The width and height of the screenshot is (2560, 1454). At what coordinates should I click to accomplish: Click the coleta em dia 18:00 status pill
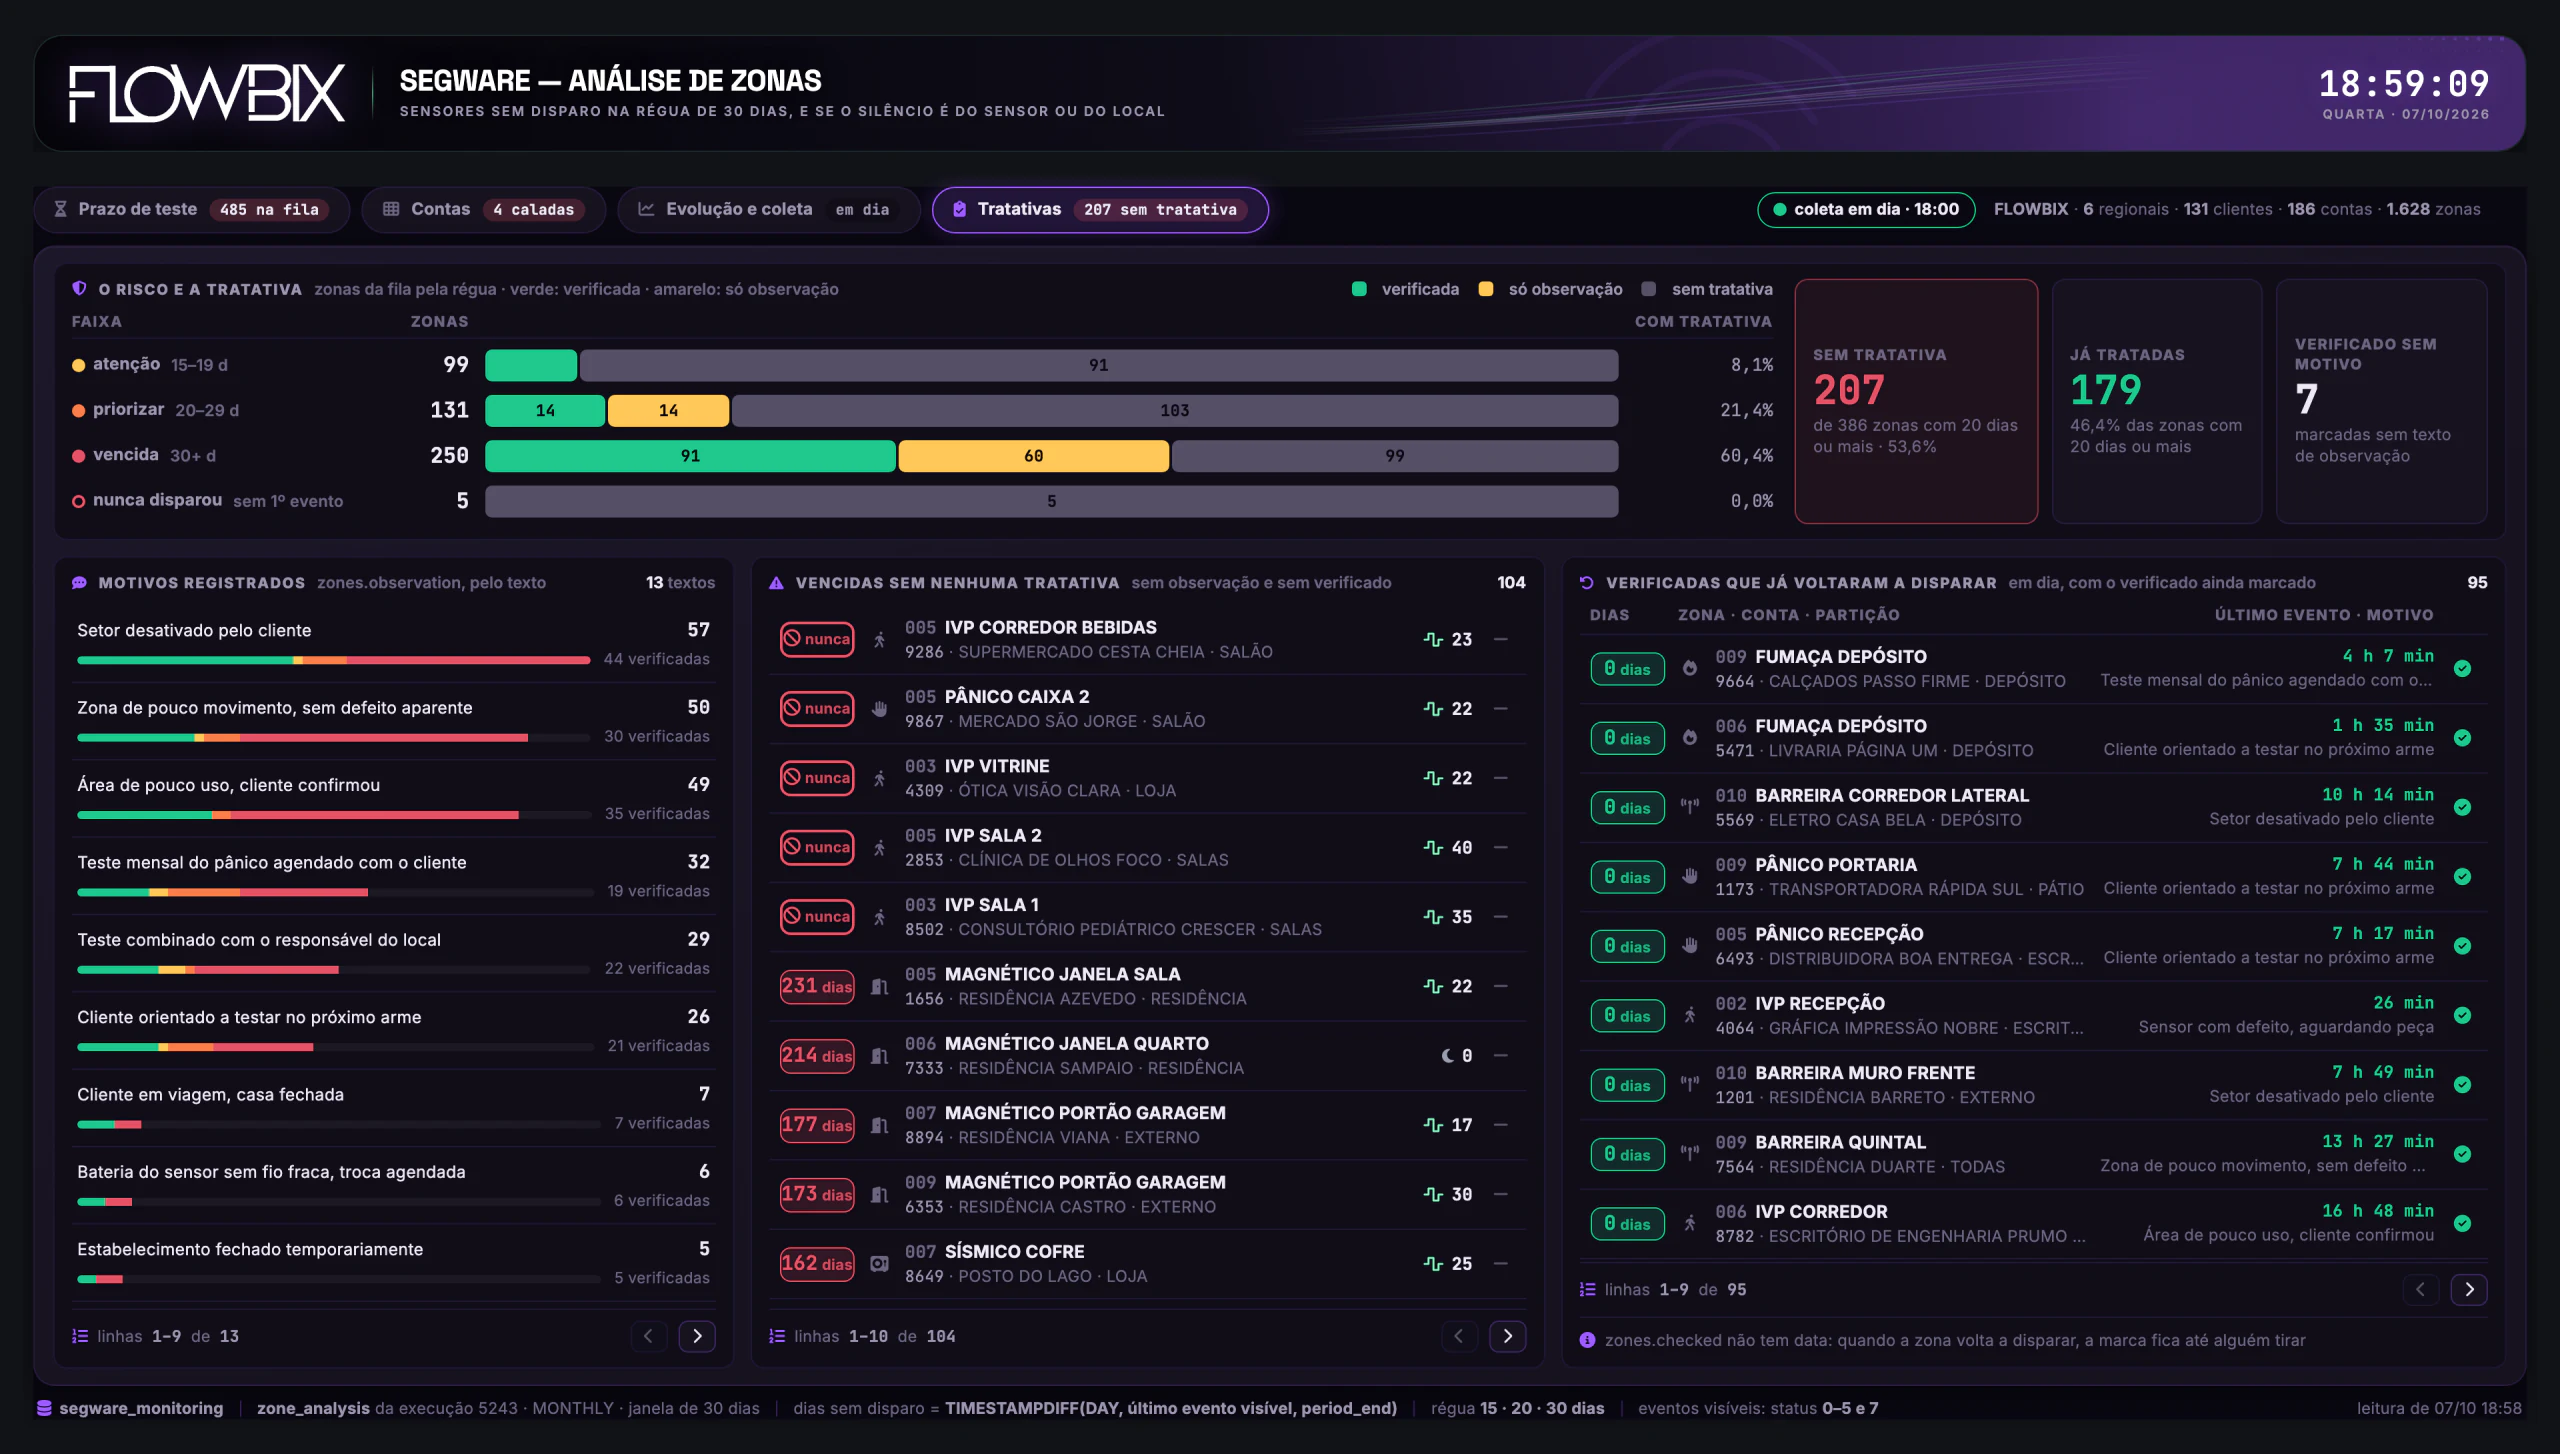pyautogui.click(x=1866, y=209)
